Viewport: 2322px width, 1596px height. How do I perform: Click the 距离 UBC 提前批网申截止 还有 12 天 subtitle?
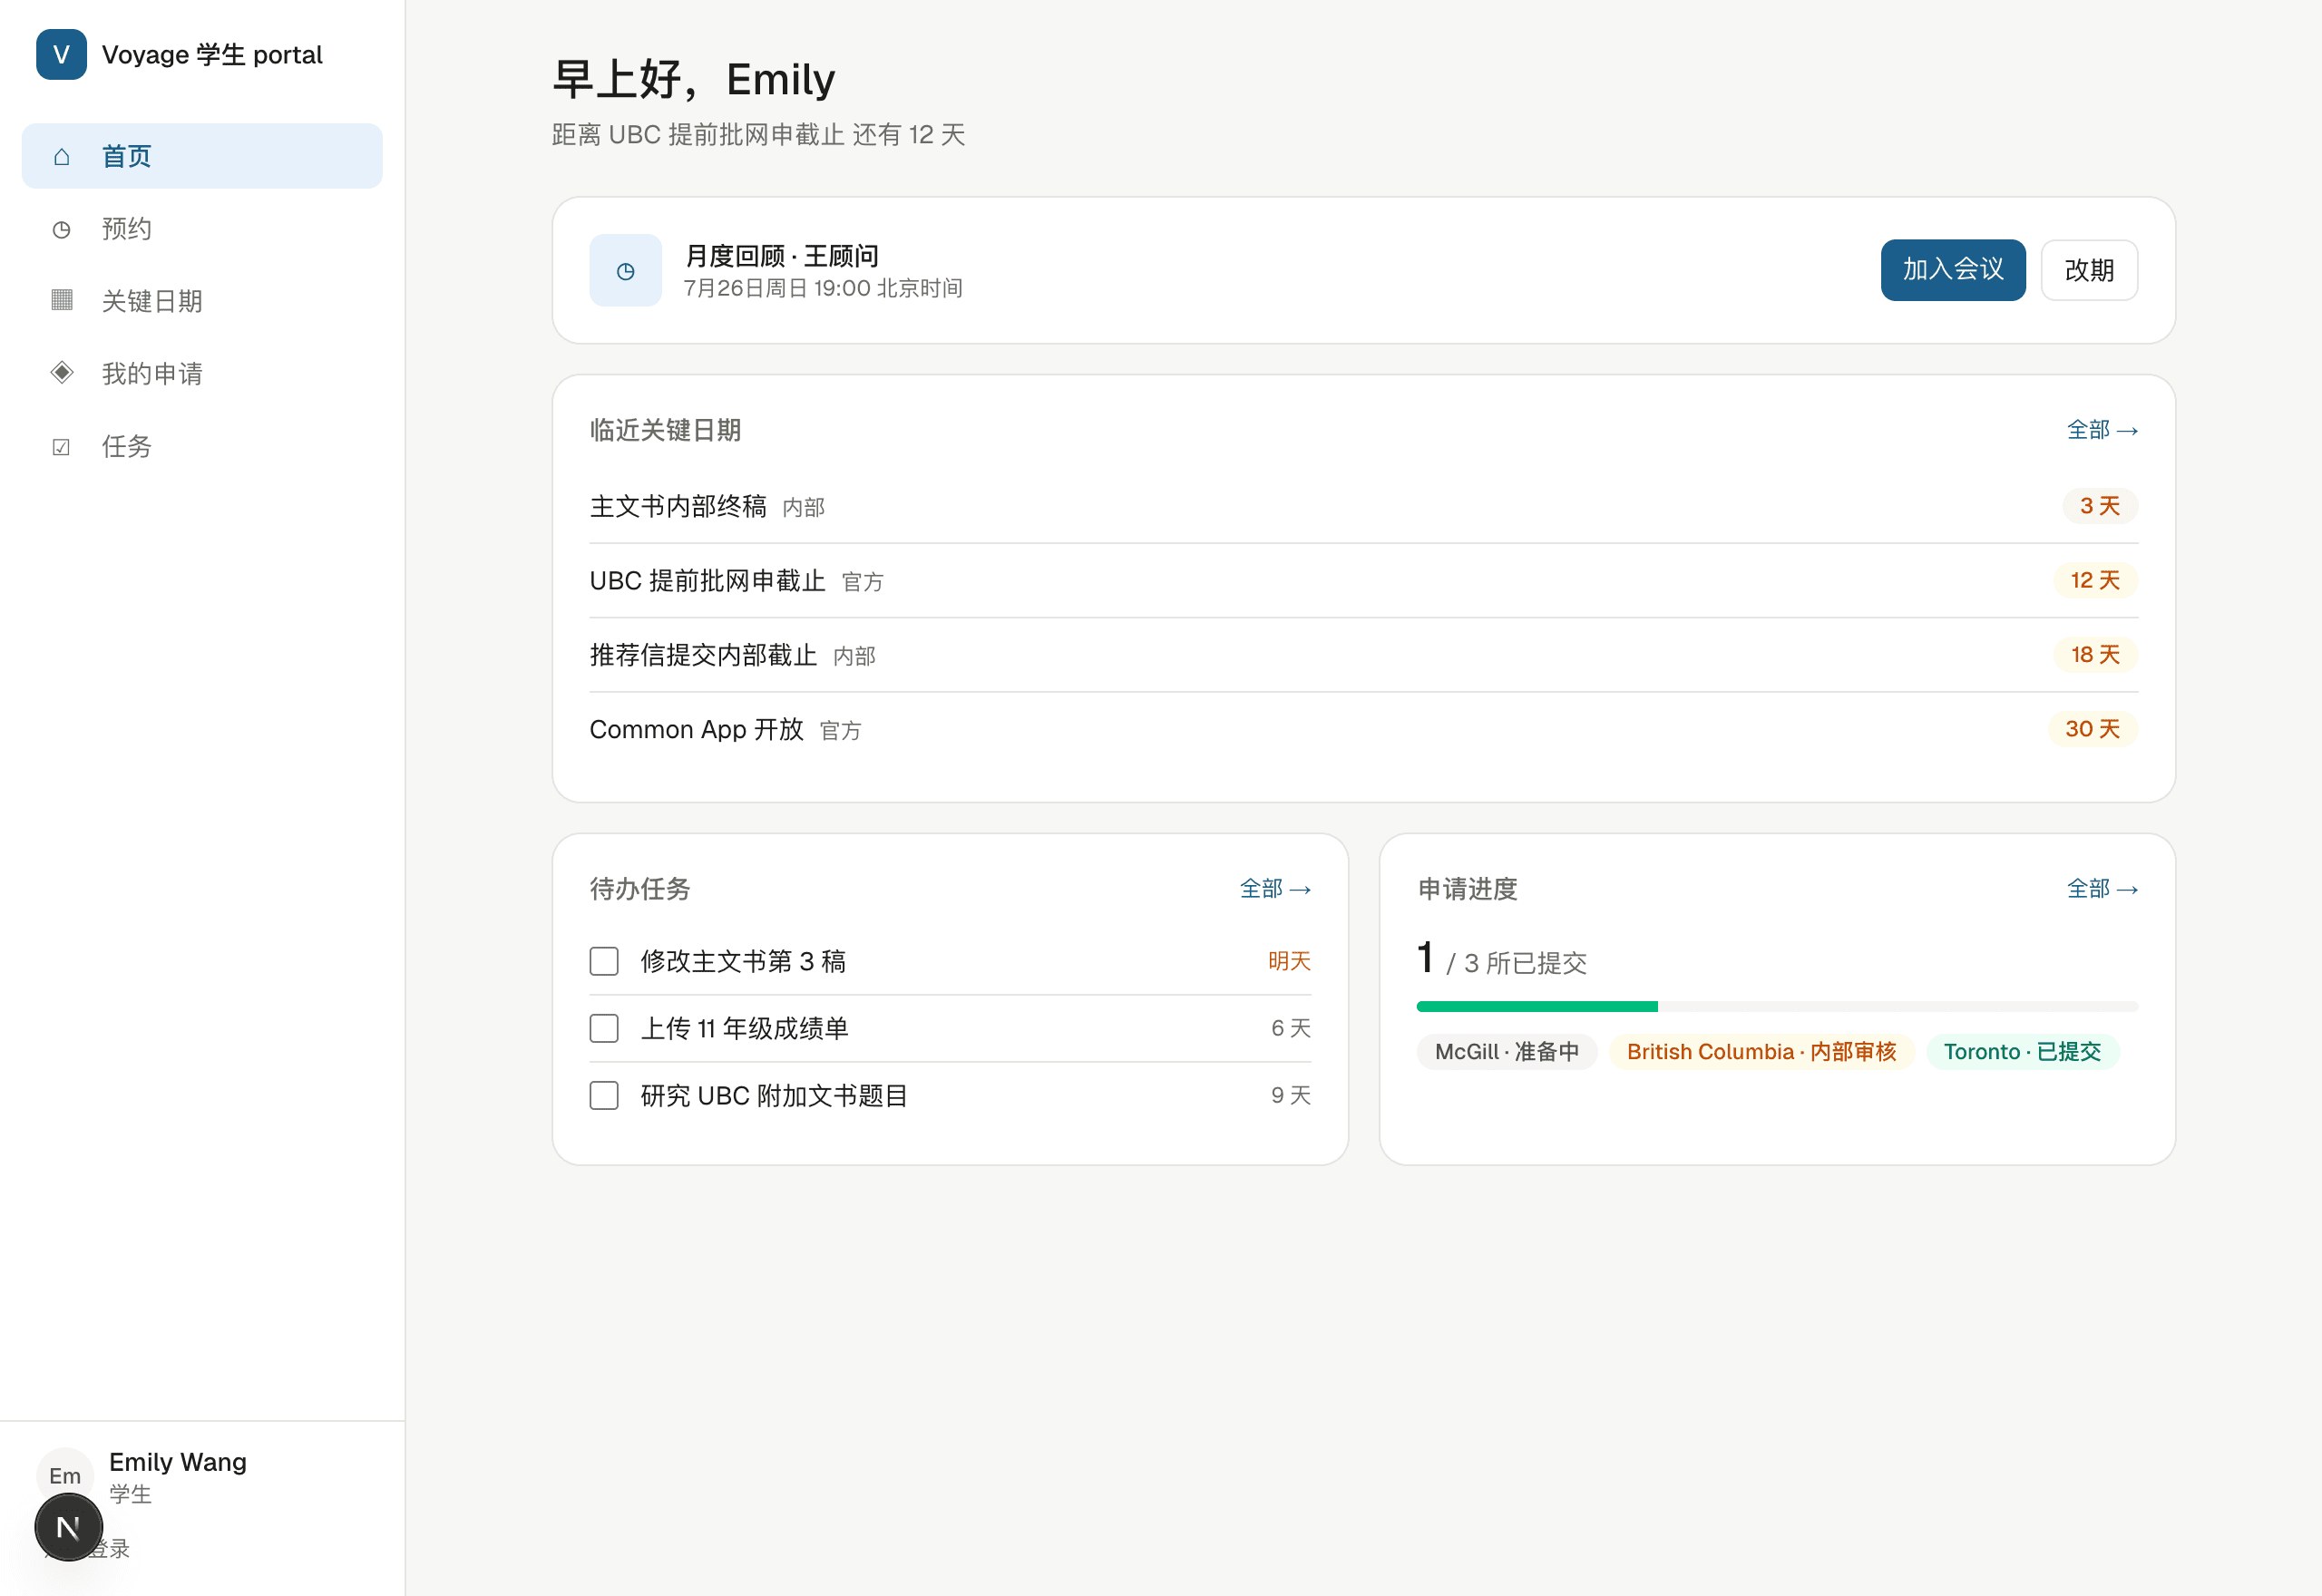[758, 135]
